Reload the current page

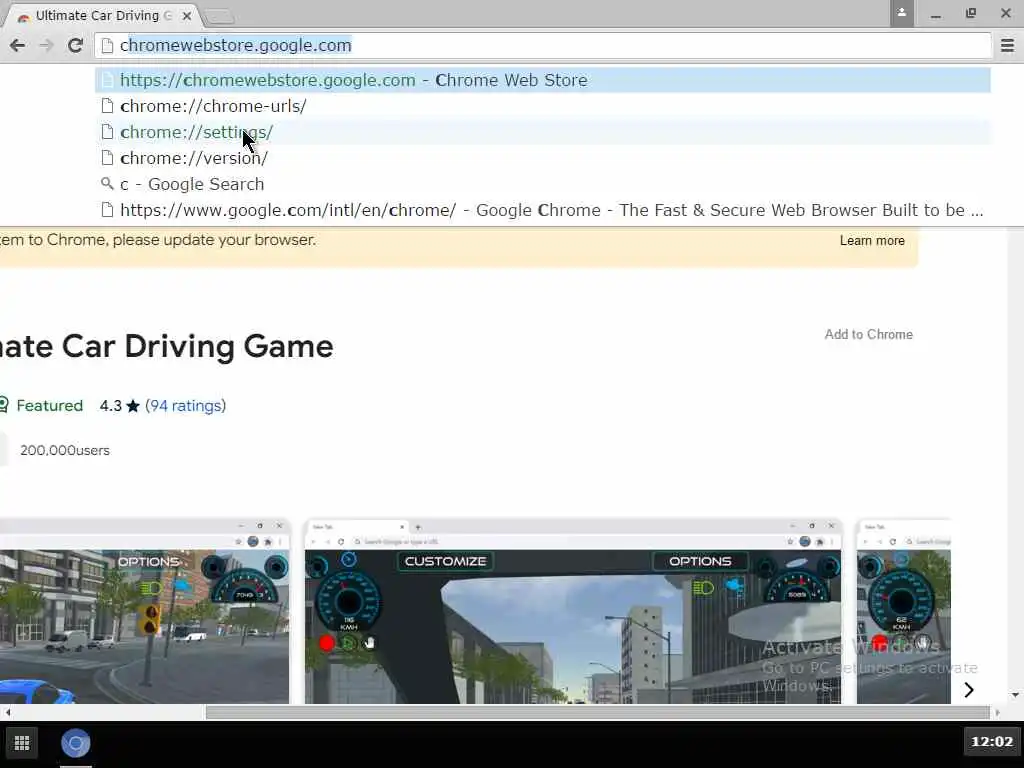[75, 45]
